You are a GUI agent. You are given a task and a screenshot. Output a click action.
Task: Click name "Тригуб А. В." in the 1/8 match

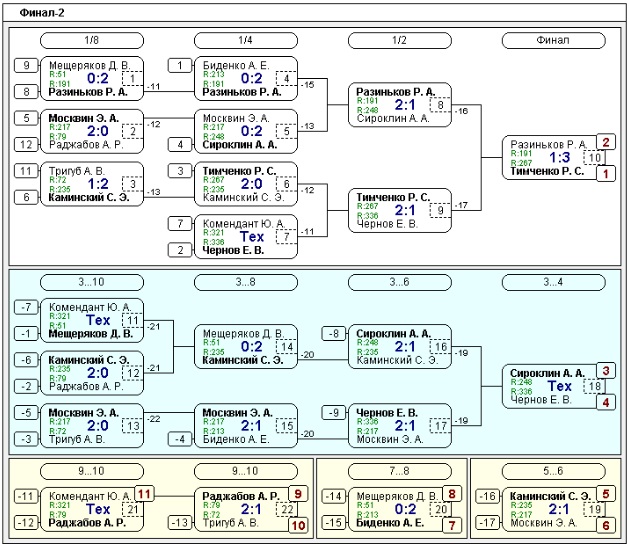77,171
